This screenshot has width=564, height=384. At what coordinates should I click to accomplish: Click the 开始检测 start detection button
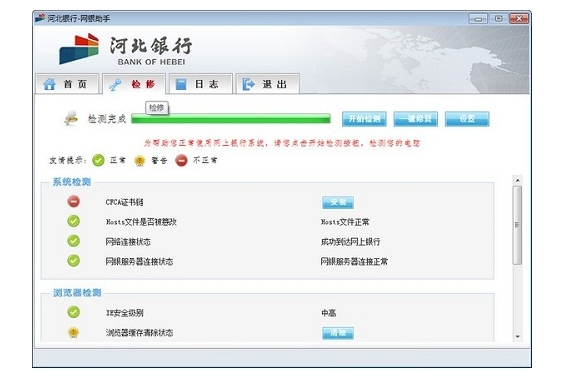pyautogui.click(x=364, y=119)
